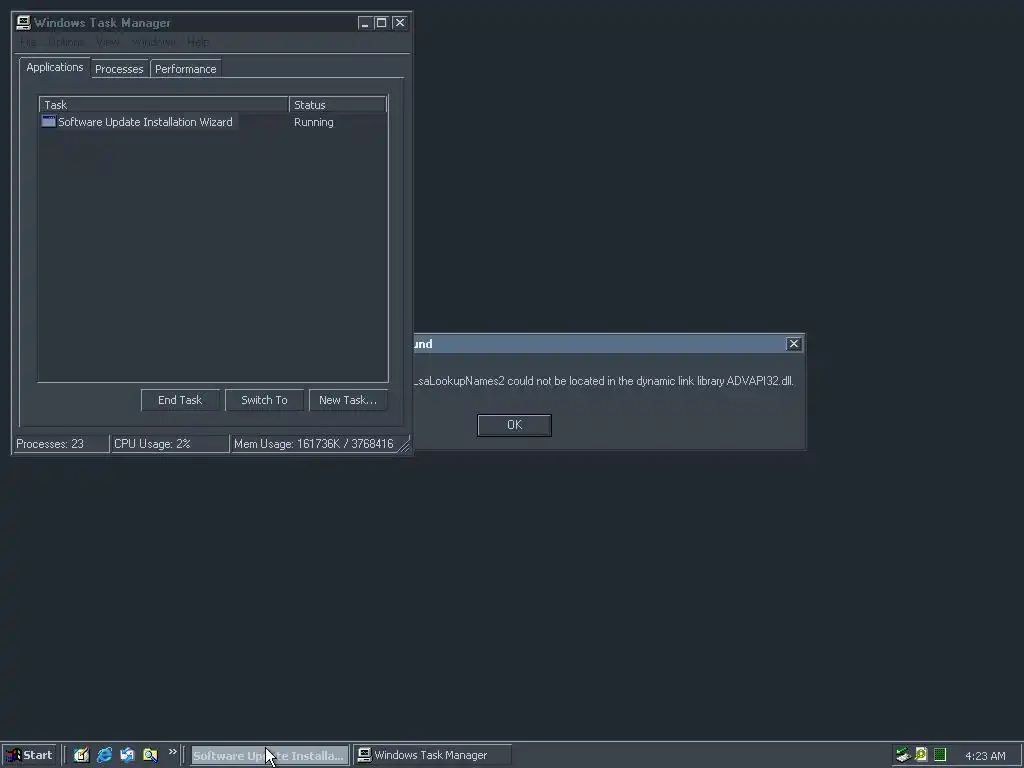Image resolution: width=1024 pixels, height=768 pixels.
Task: Click the green CPU usage tray icon
Action: (x=940, y=755)
